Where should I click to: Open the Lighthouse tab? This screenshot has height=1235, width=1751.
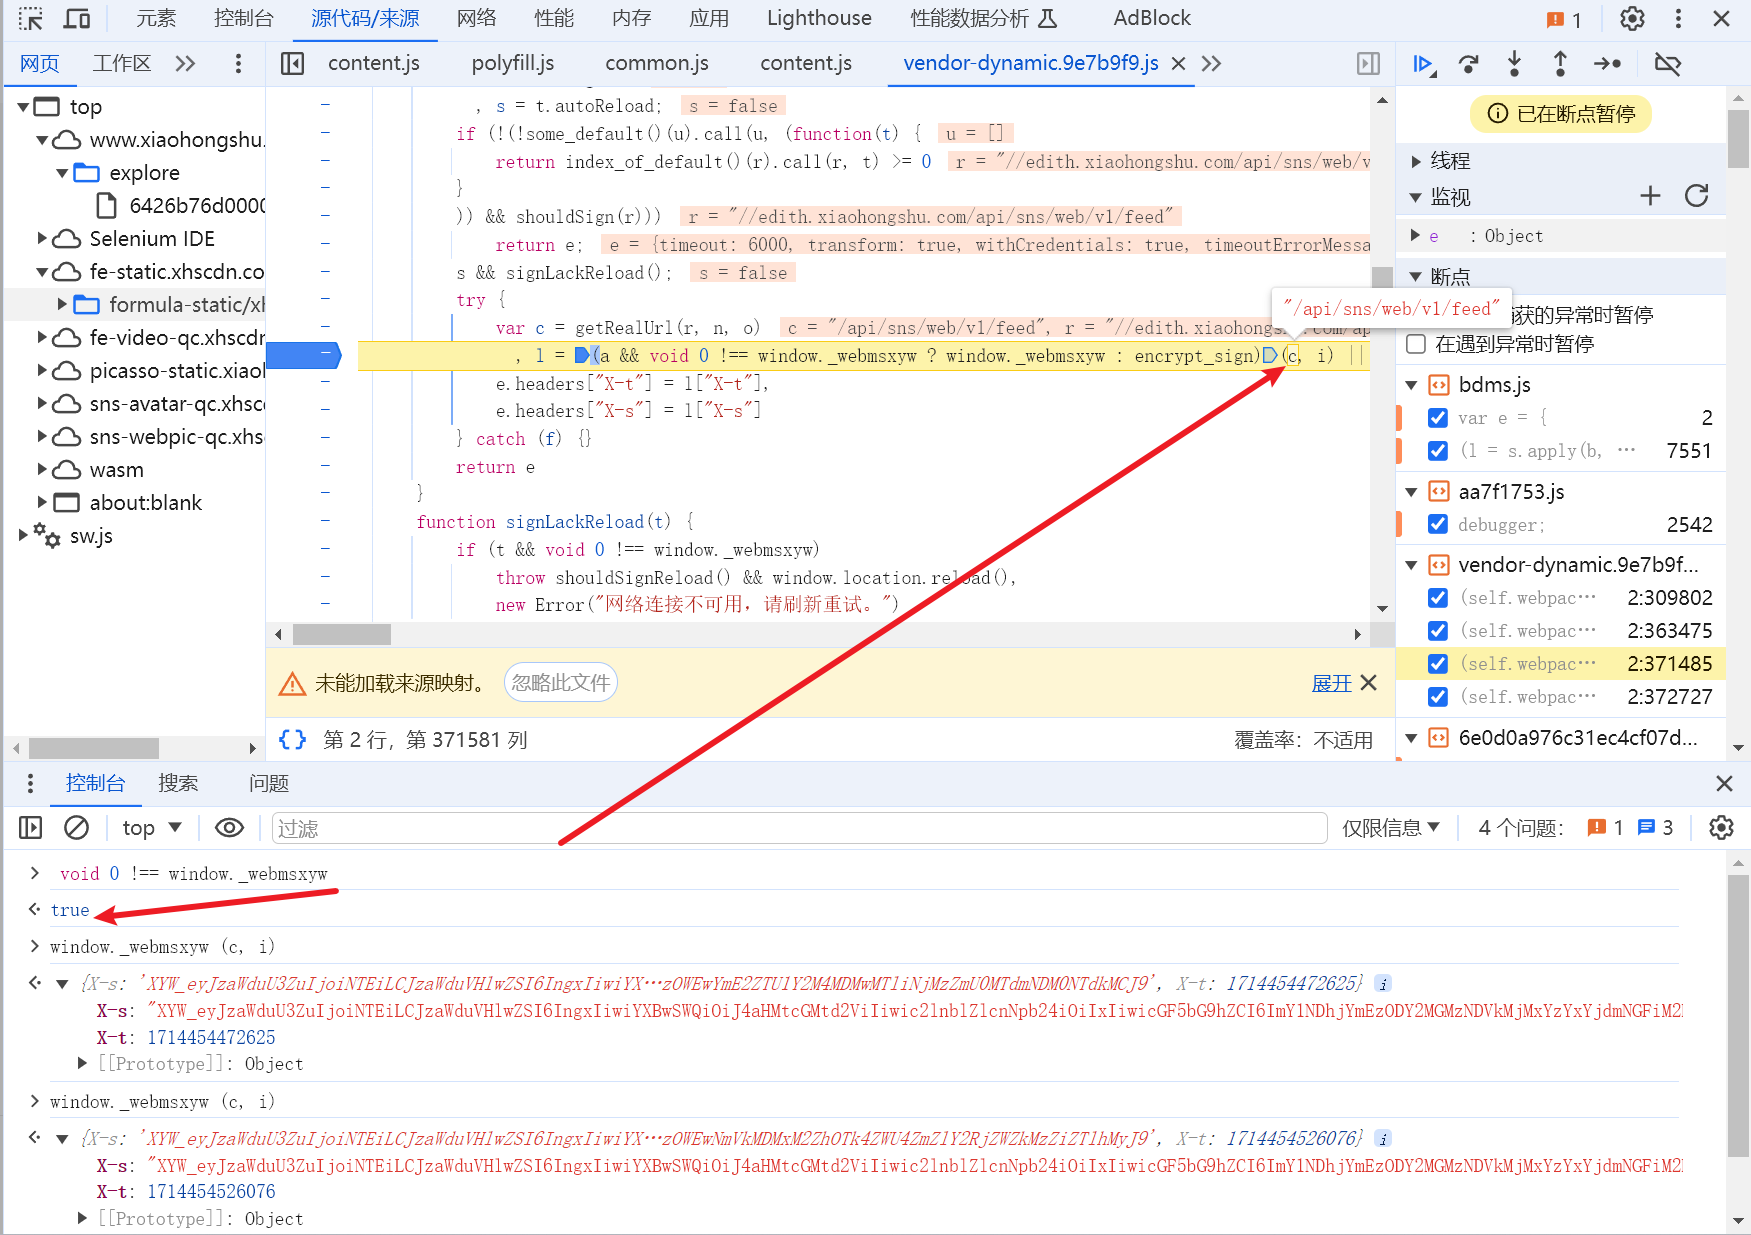point(819,18)
